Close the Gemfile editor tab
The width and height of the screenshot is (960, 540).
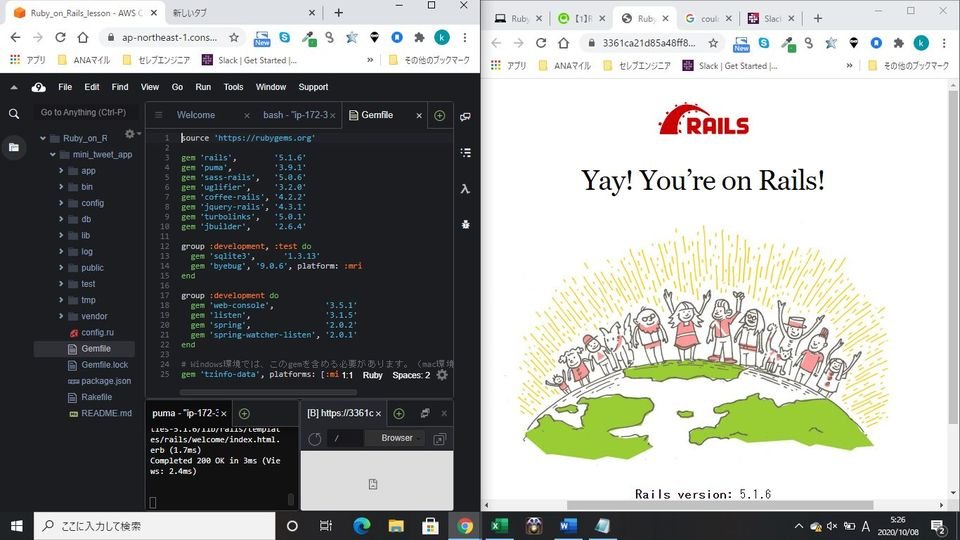click(x=419, y=115)
